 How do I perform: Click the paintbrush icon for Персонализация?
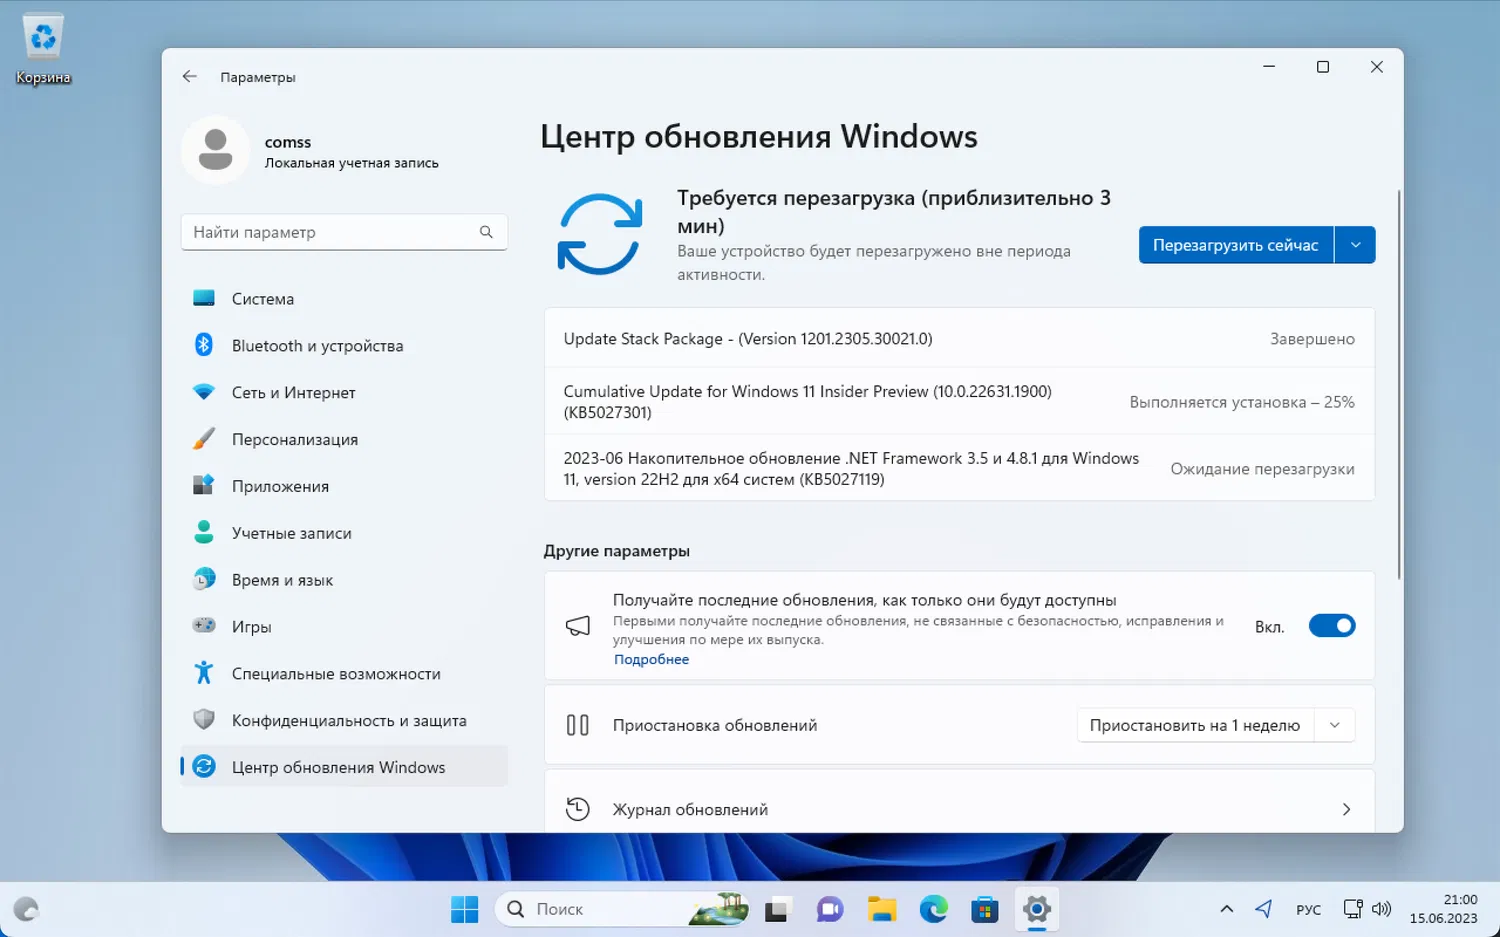(x=204, y=439)
